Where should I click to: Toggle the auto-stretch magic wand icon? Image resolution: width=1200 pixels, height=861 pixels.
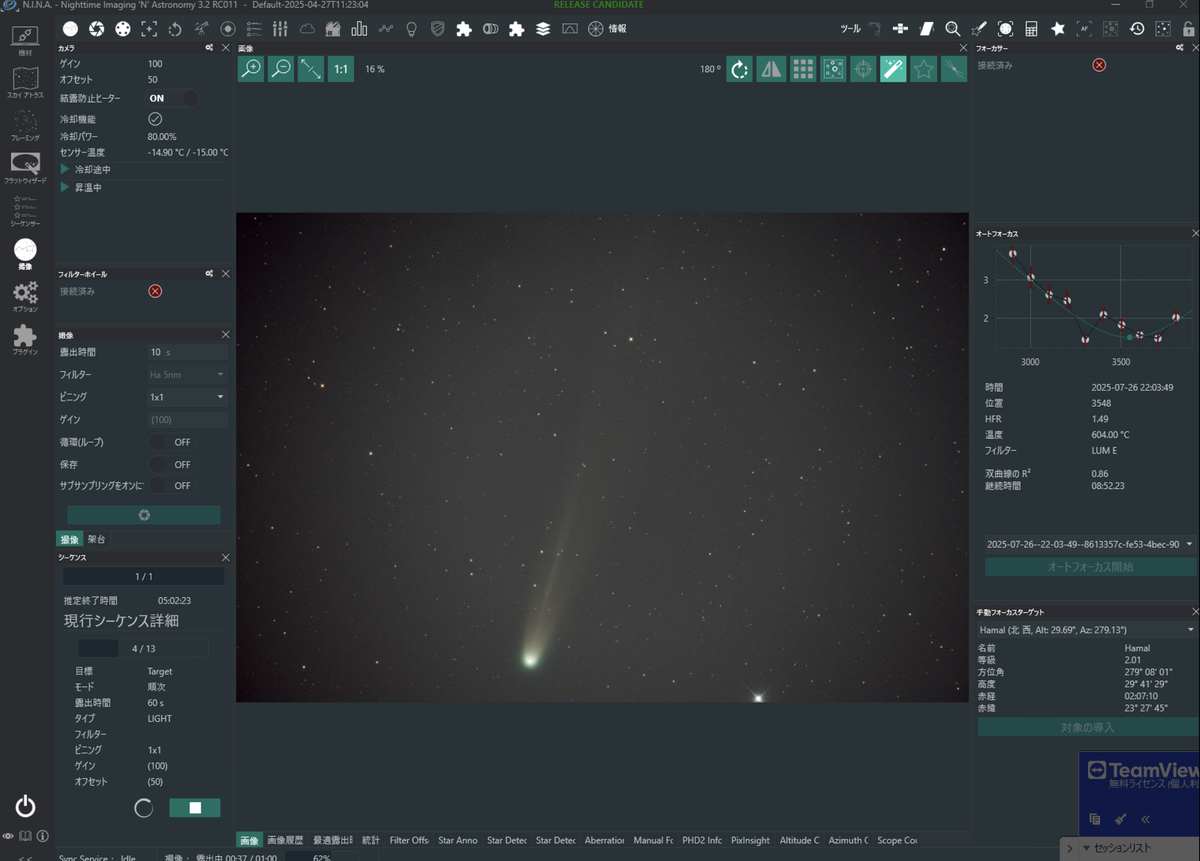coord(893,69)
